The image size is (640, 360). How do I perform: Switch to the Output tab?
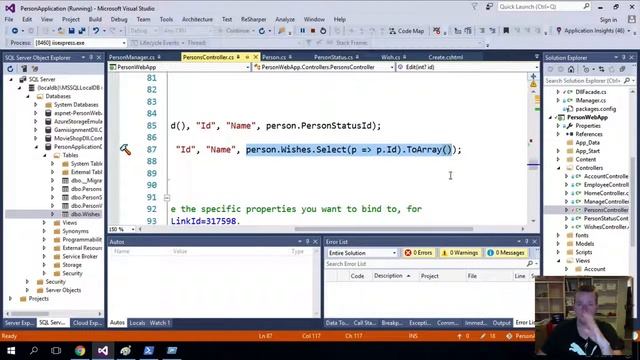501,323
